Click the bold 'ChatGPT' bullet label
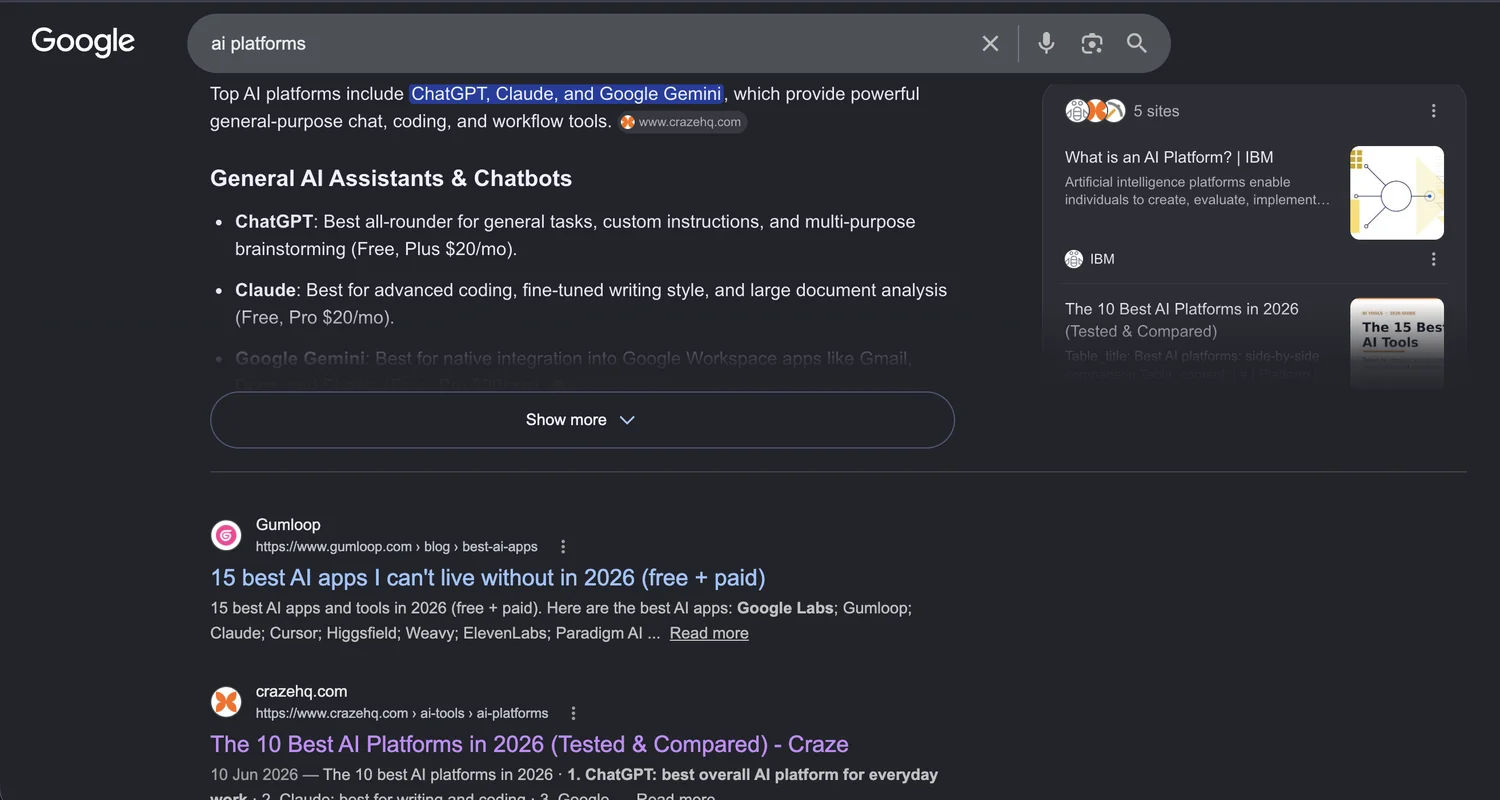The width and height of the screenshot is (1500, 800). 274,222
